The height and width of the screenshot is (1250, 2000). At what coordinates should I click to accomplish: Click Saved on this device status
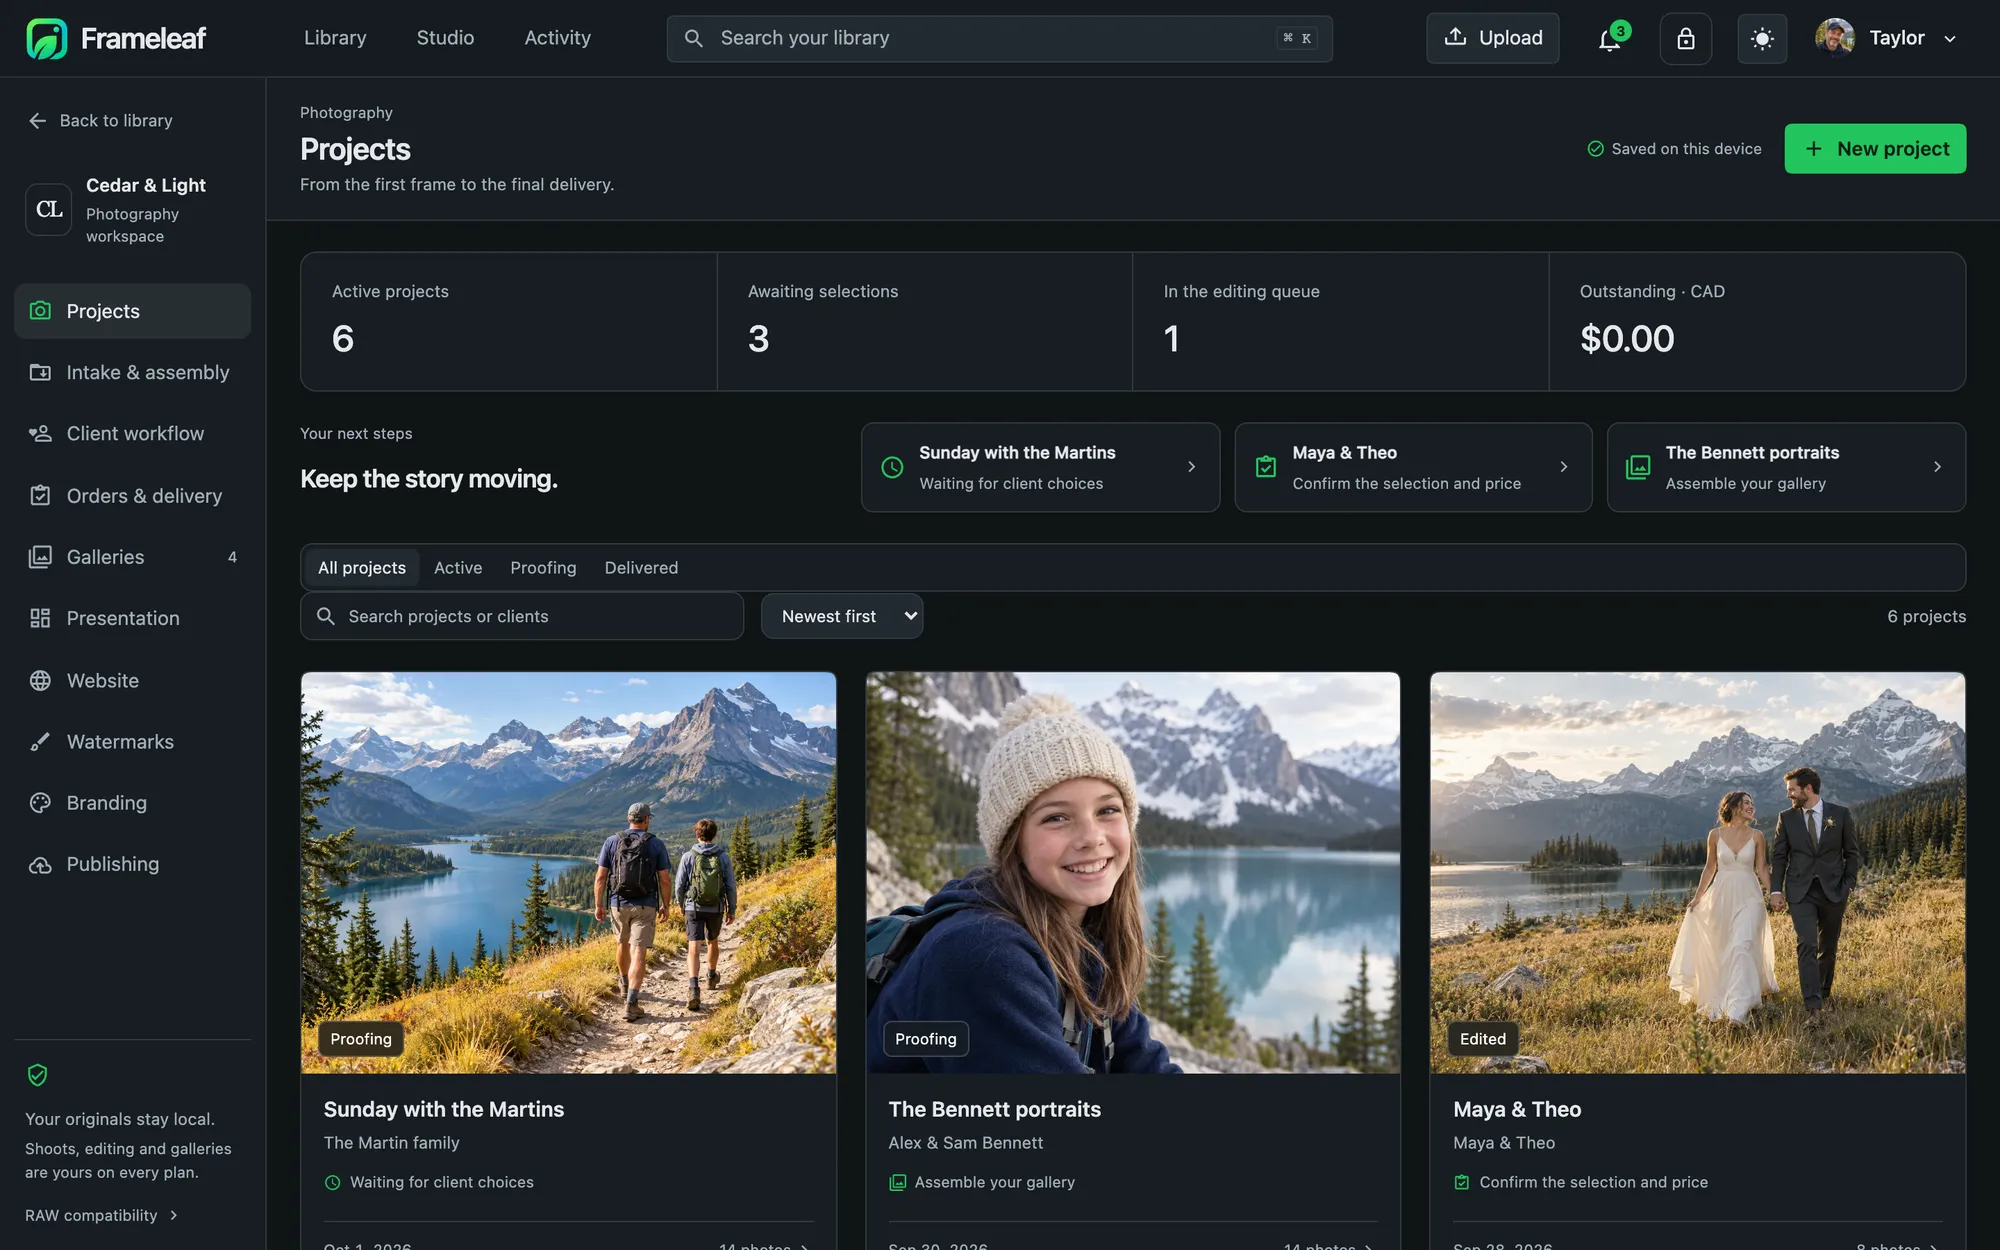click(1674, 149)
